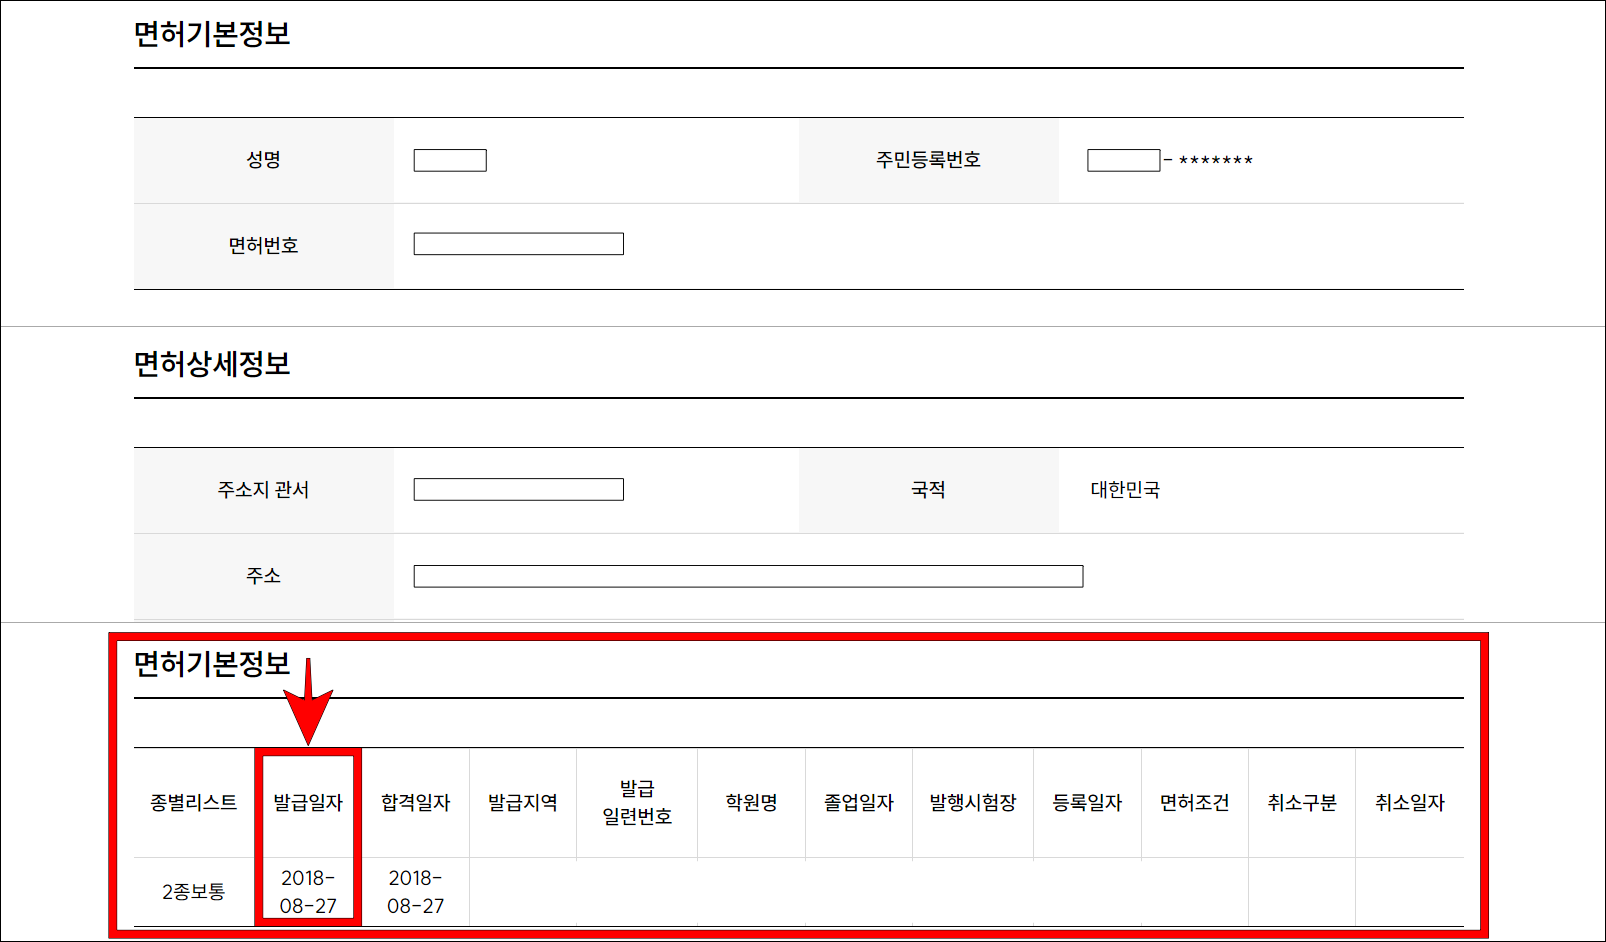Click the 취소일자 column header

[x=1410, y=802]
